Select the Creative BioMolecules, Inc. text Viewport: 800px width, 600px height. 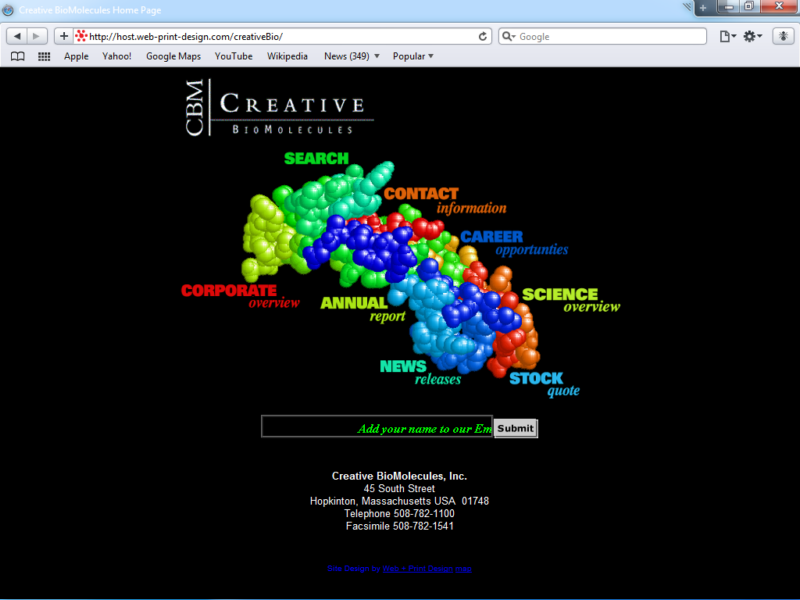pos(399,476)
